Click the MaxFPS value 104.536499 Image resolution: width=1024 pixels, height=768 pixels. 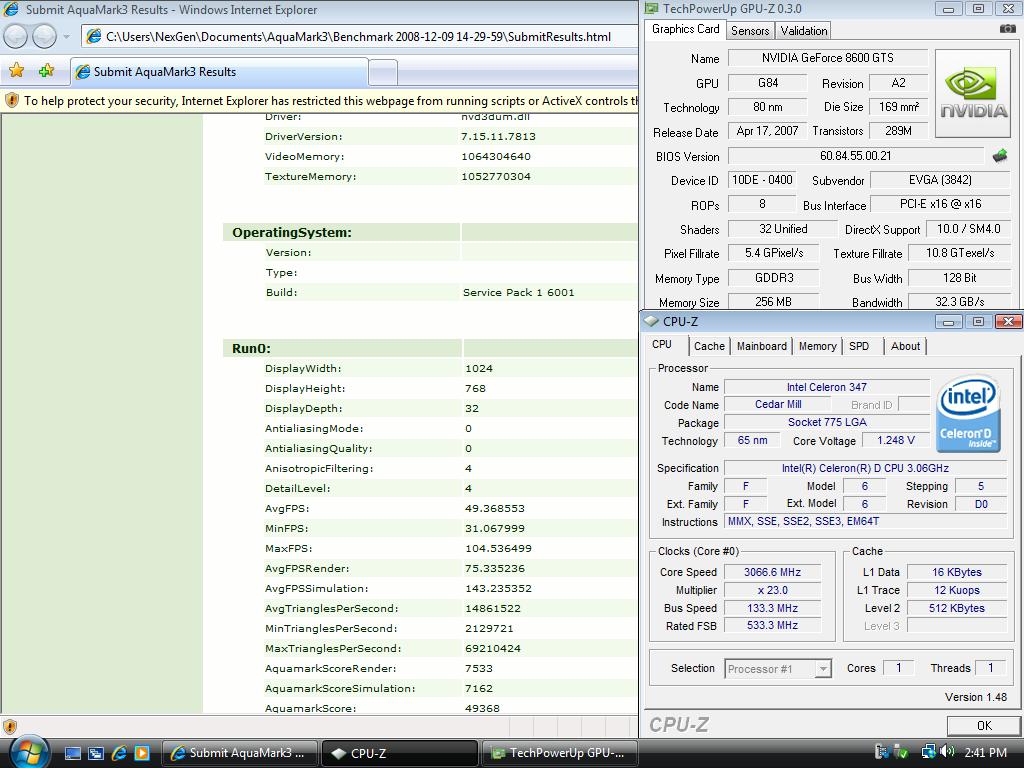click(x=498, y=549)
